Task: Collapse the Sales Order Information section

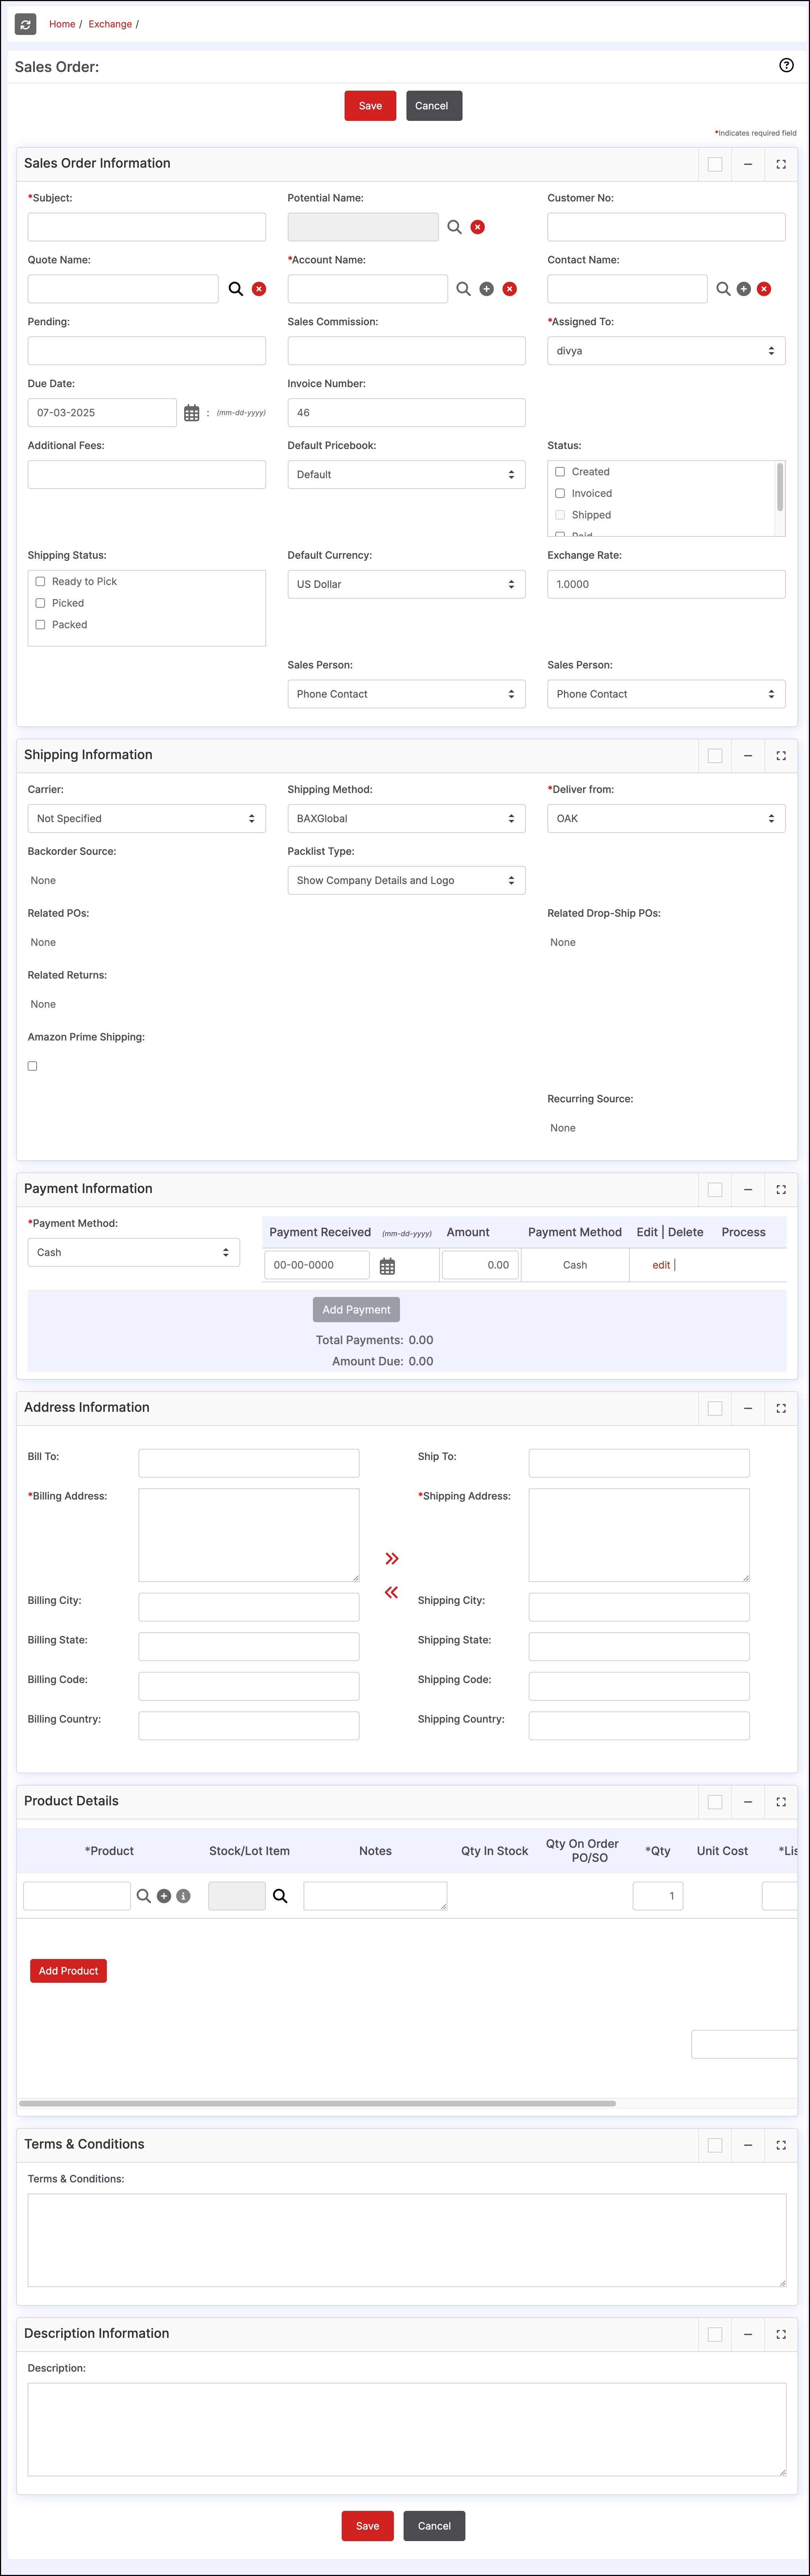Action: 748,164
